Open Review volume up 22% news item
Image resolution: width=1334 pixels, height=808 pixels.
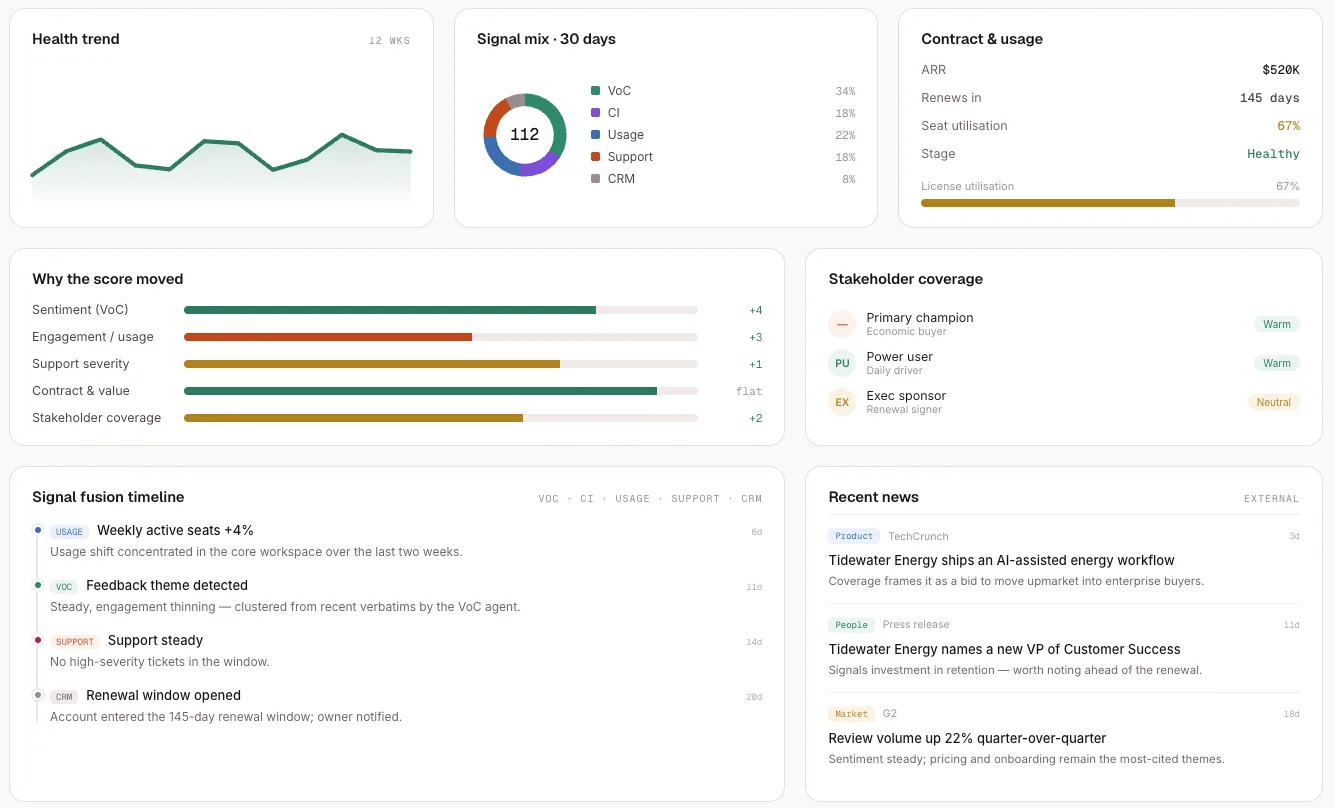[967, 738]
